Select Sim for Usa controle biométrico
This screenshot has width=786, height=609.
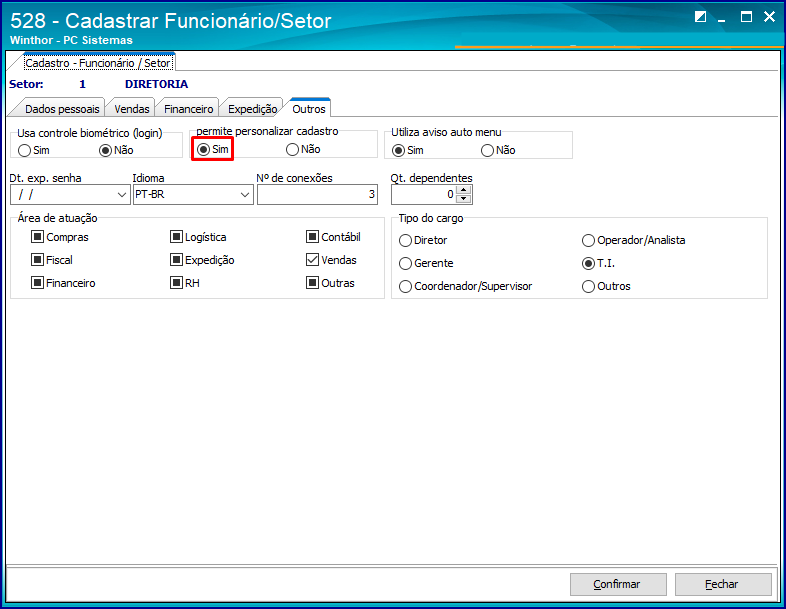(34, 150)
